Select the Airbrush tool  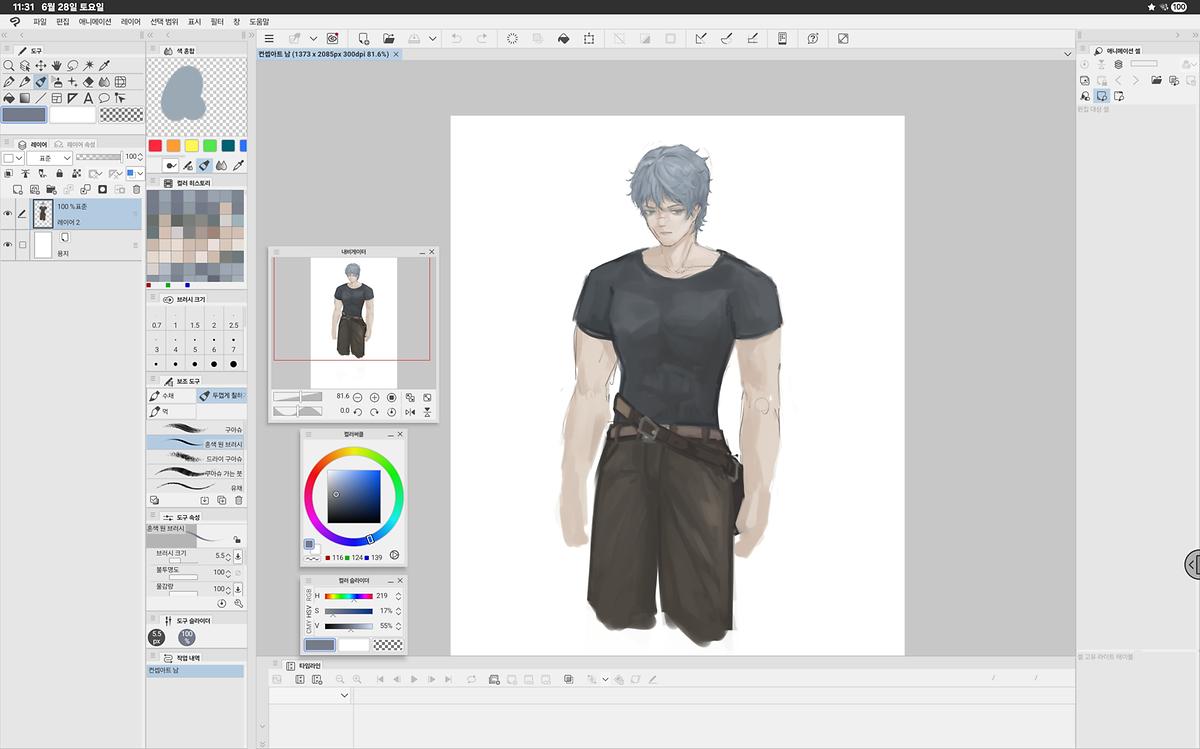click(57, 82)
